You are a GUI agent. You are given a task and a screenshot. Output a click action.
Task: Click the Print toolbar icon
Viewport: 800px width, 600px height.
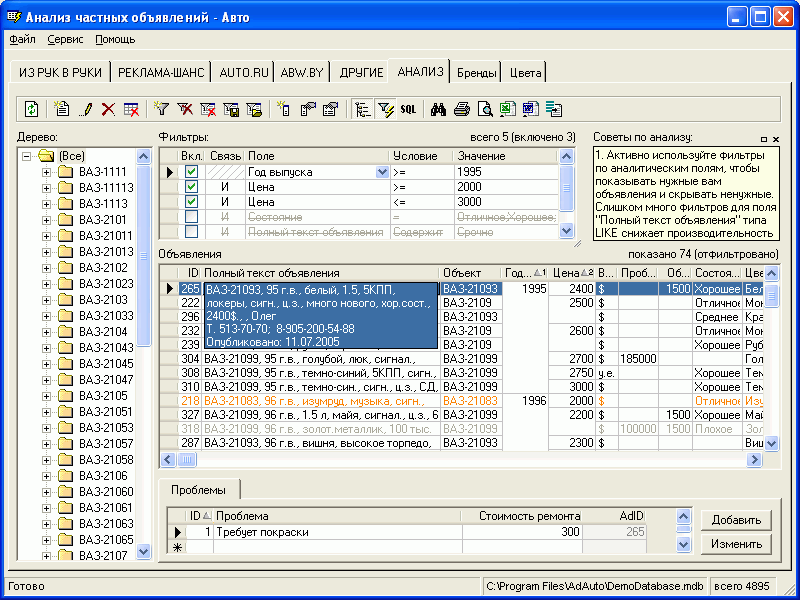(x=463, y=110)
